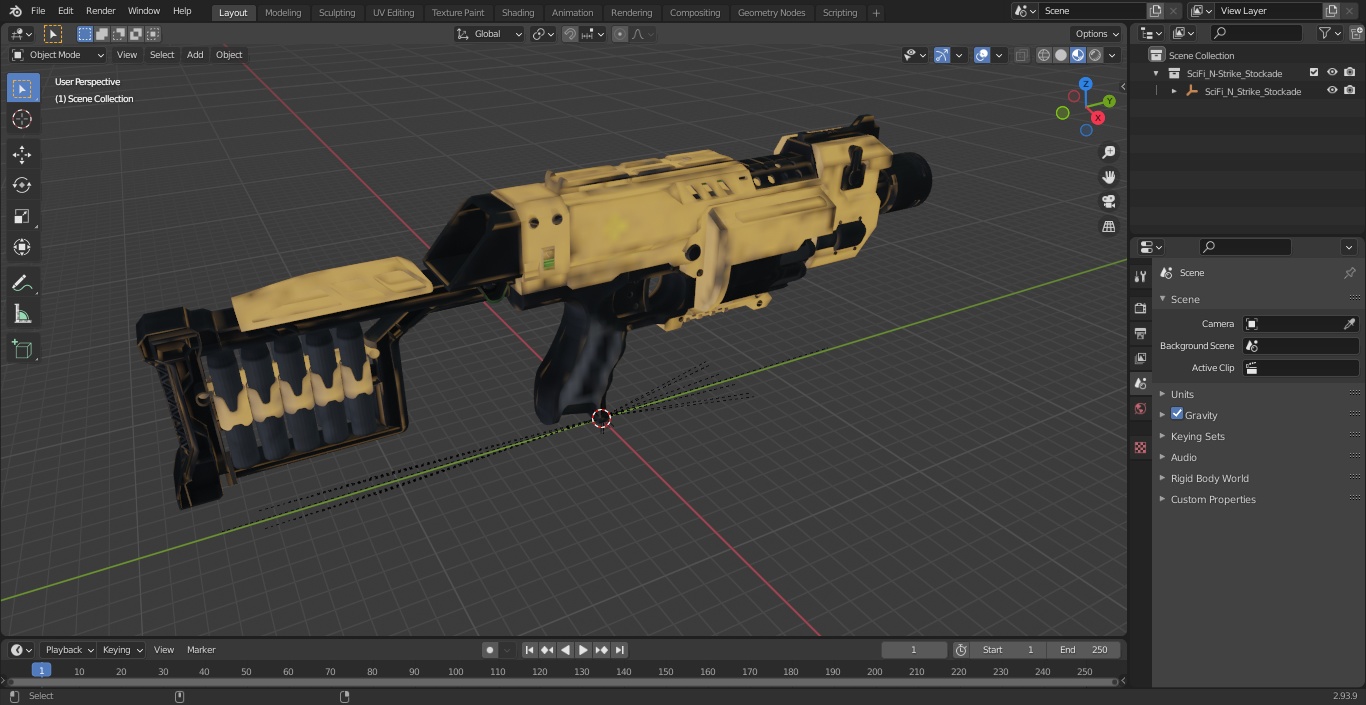Image resolution: width=1366 pixels, height=705 pixels.
Task: Toggle viewport gizmos visibility button
Action: point(942,55)
